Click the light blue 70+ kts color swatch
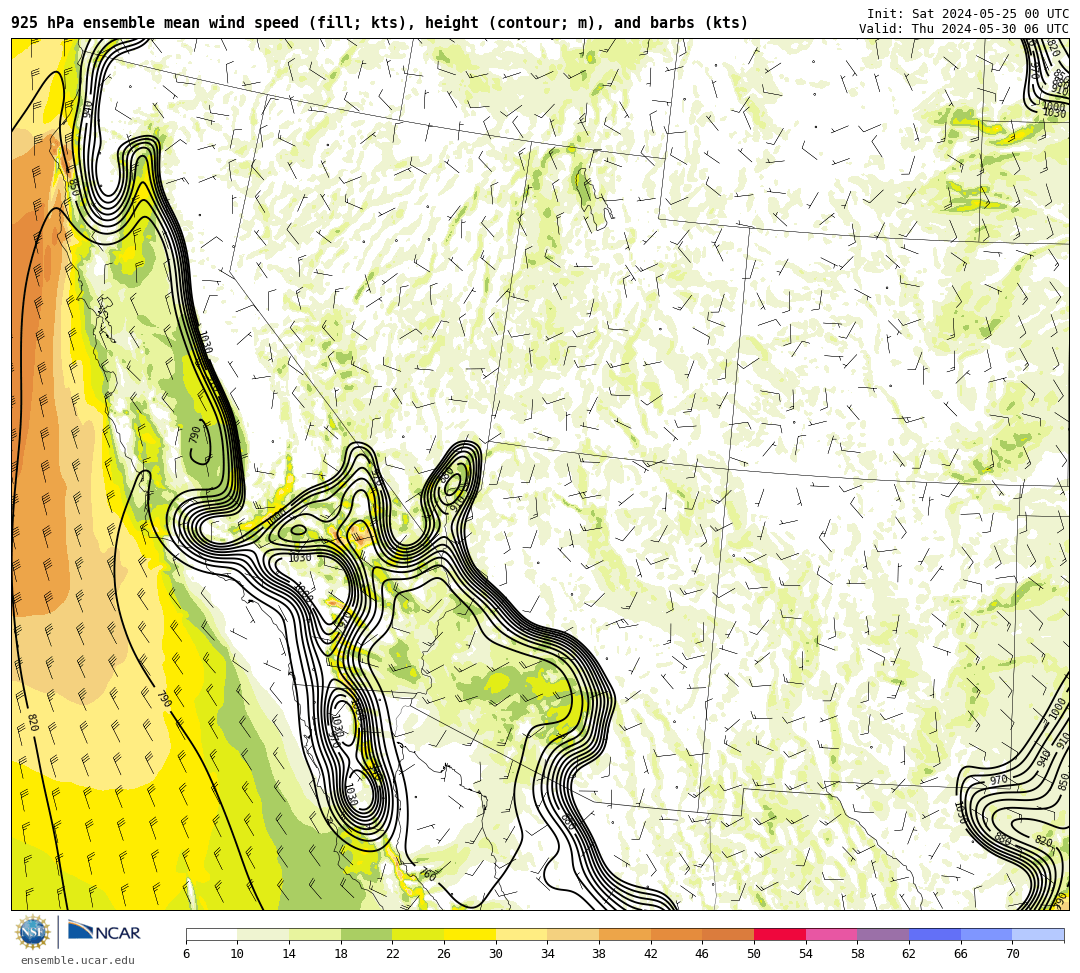The width and height of the screenshot is (1080, 973). (1038, 934)
